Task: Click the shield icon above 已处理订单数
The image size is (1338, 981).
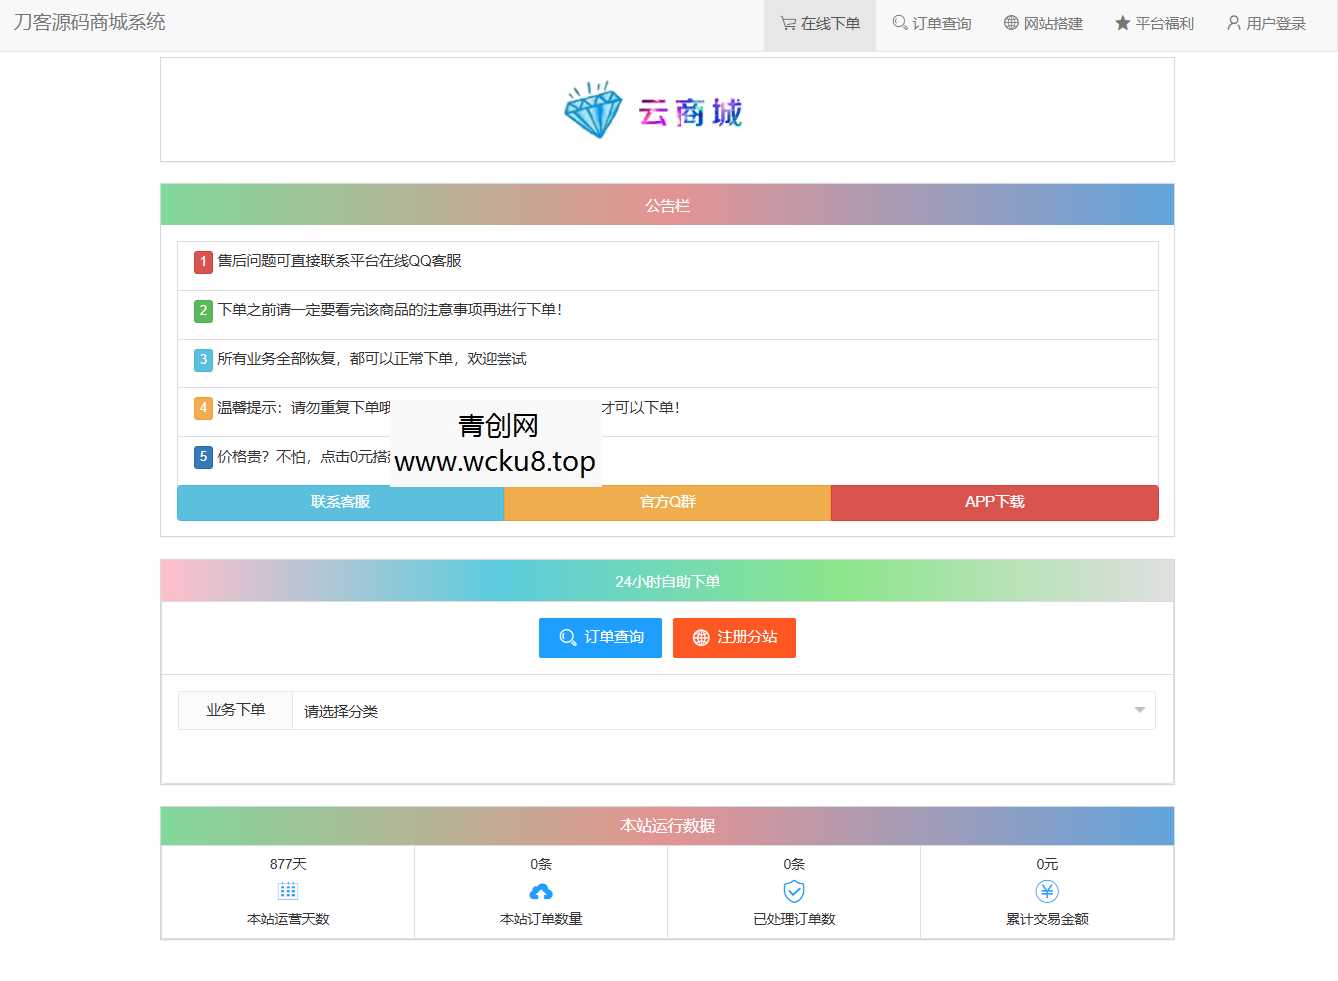Action: 793,891
